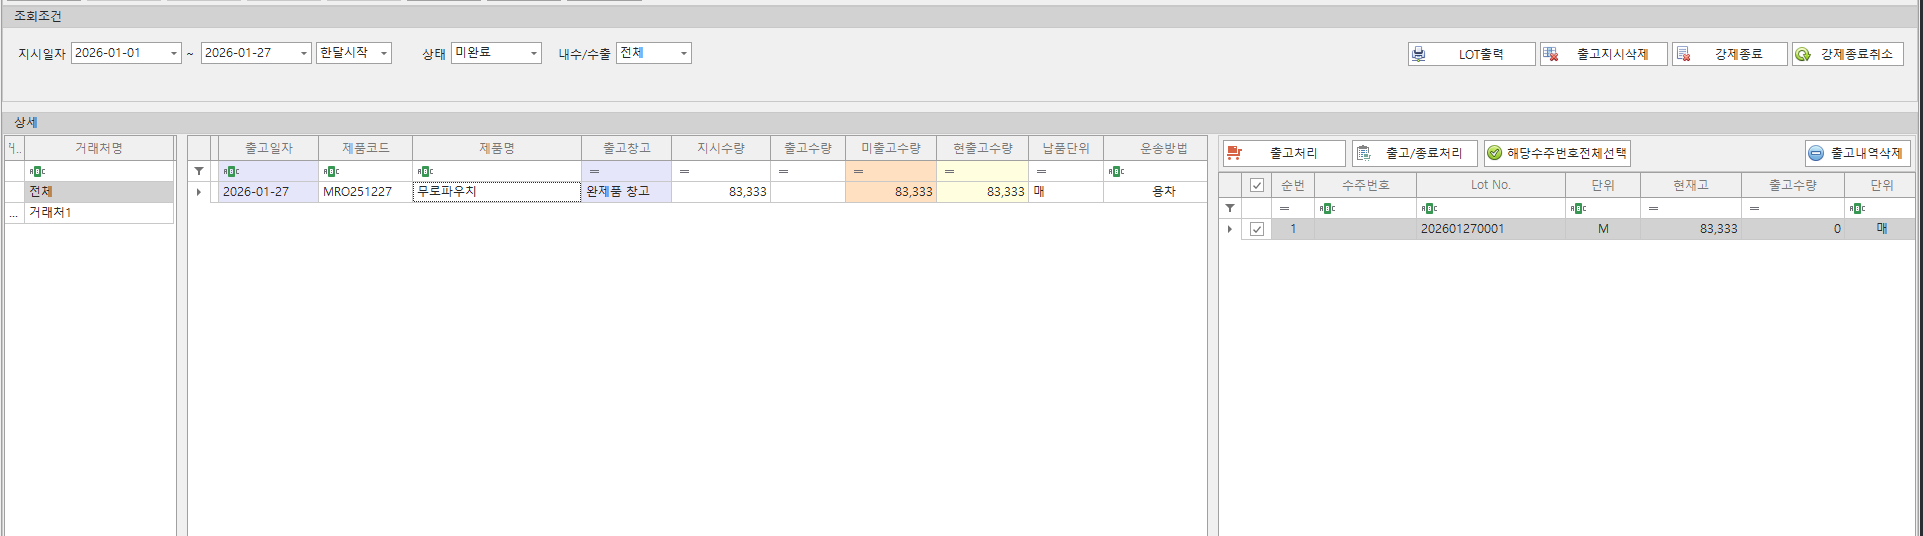Image resolution: width=1923 pixels, height=536 pixels.
Task: Click the 출고지시삭제 button
Action: tap(1604, 54)
